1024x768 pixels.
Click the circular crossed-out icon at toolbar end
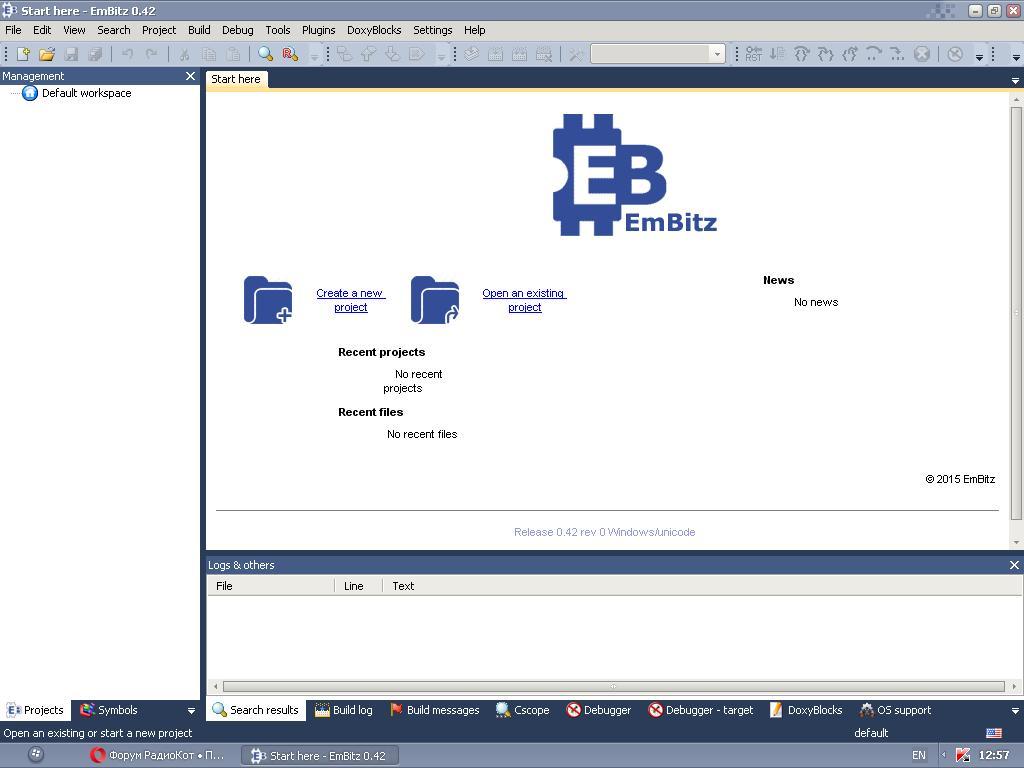[x=955, y=54]
